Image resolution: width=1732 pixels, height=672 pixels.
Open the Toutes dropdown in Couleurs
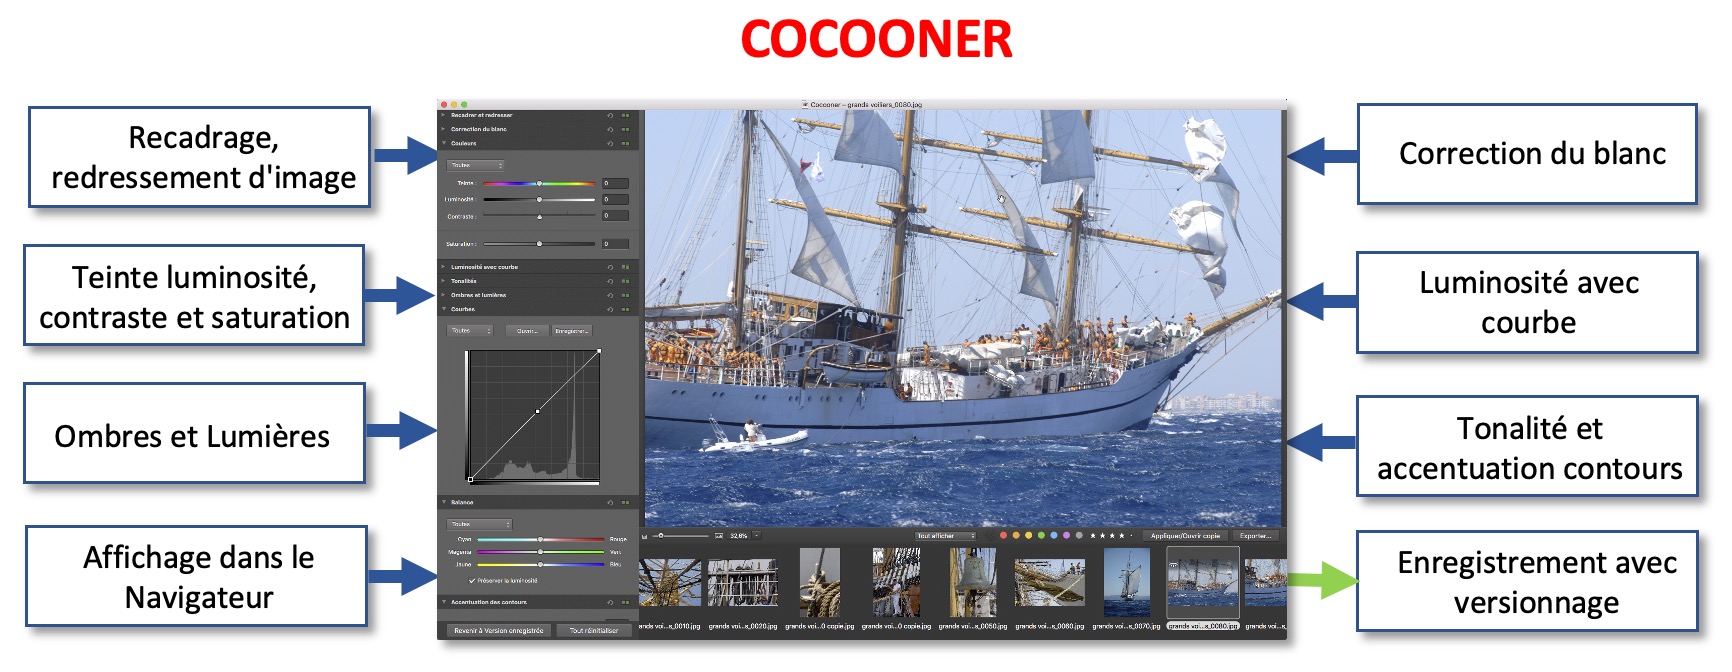click(475, 165)
